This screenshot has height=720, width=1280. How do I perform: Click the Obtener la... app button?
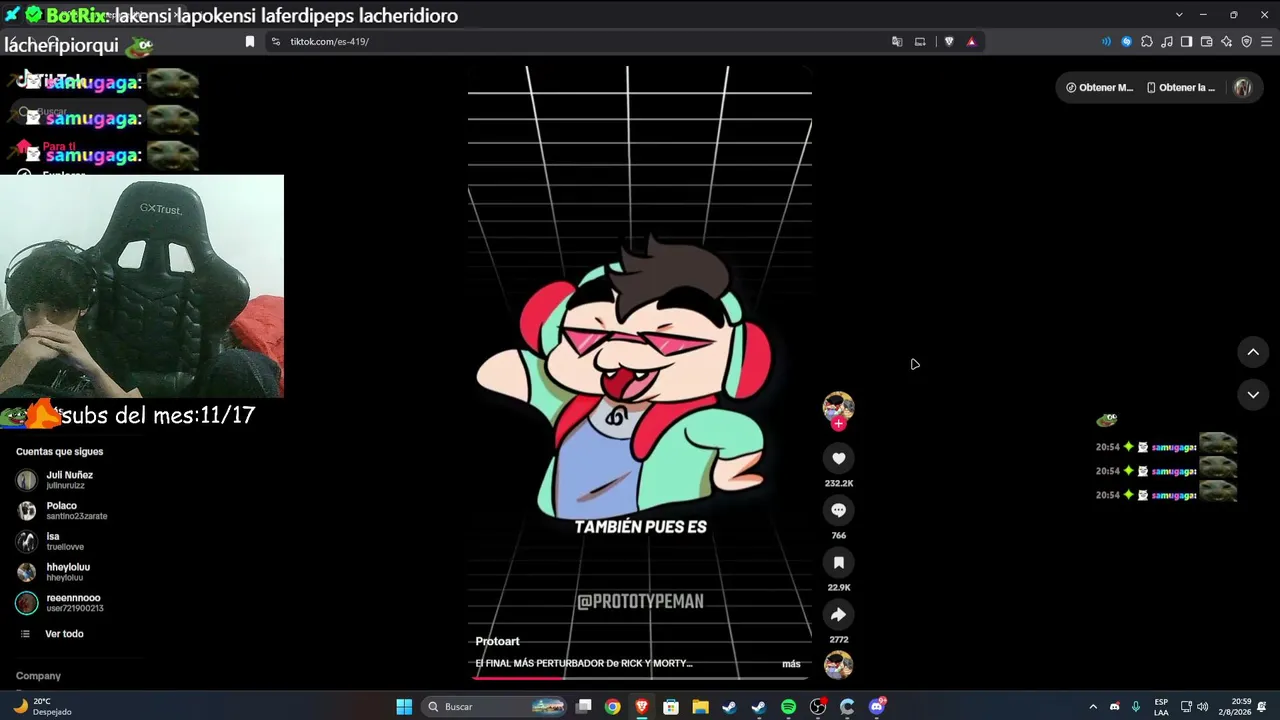coord(1181,88)
